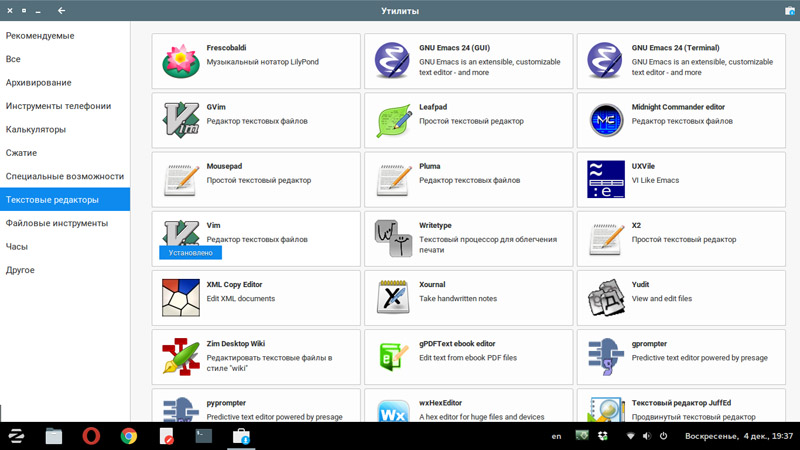Select the Рекомендуемые category
This screenshot has width=800, height=450.
pyautogui.click(x=65, y=36)
